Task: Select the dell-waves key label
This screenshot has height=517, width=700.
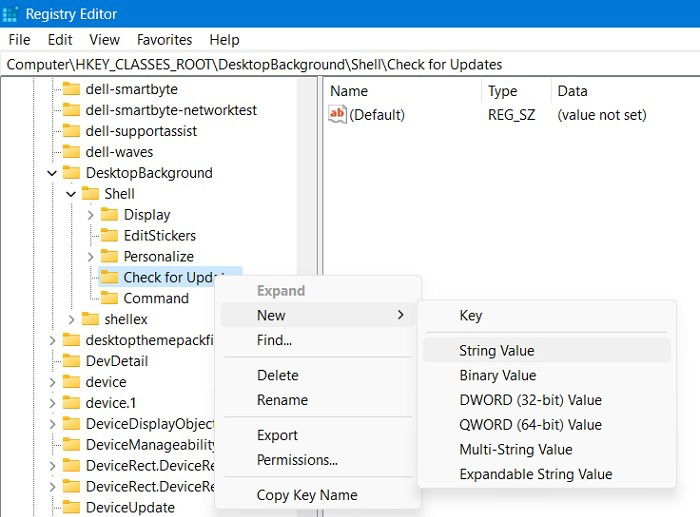Action: (x=119, y=152)
